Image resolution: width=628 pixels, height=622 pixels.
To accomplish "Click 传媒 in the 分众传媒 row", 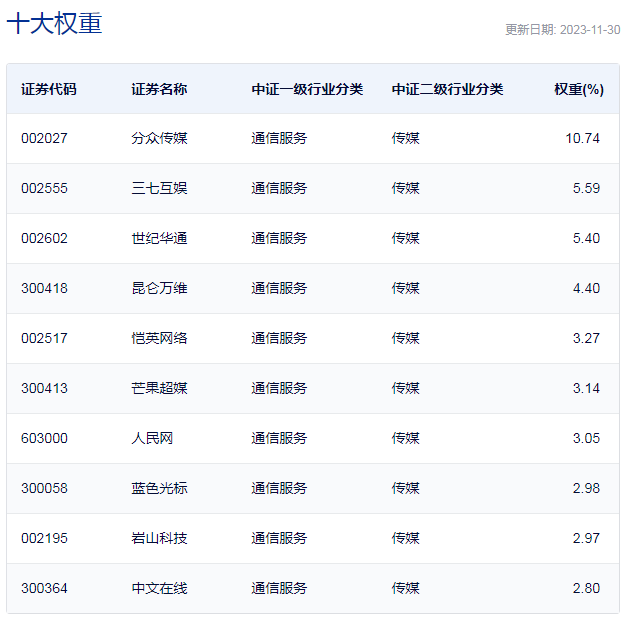I will point(405,138).
